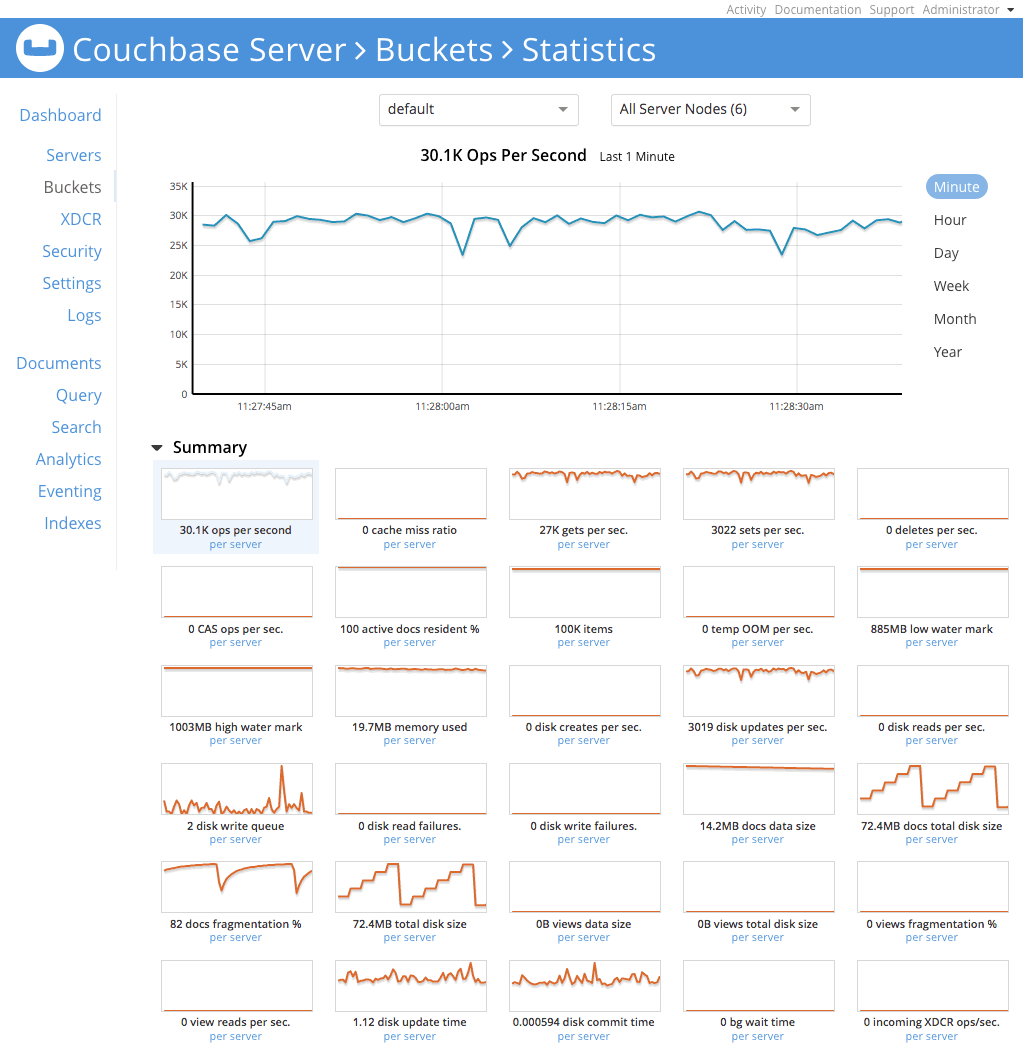Switch to Year time range

point(947,352)
